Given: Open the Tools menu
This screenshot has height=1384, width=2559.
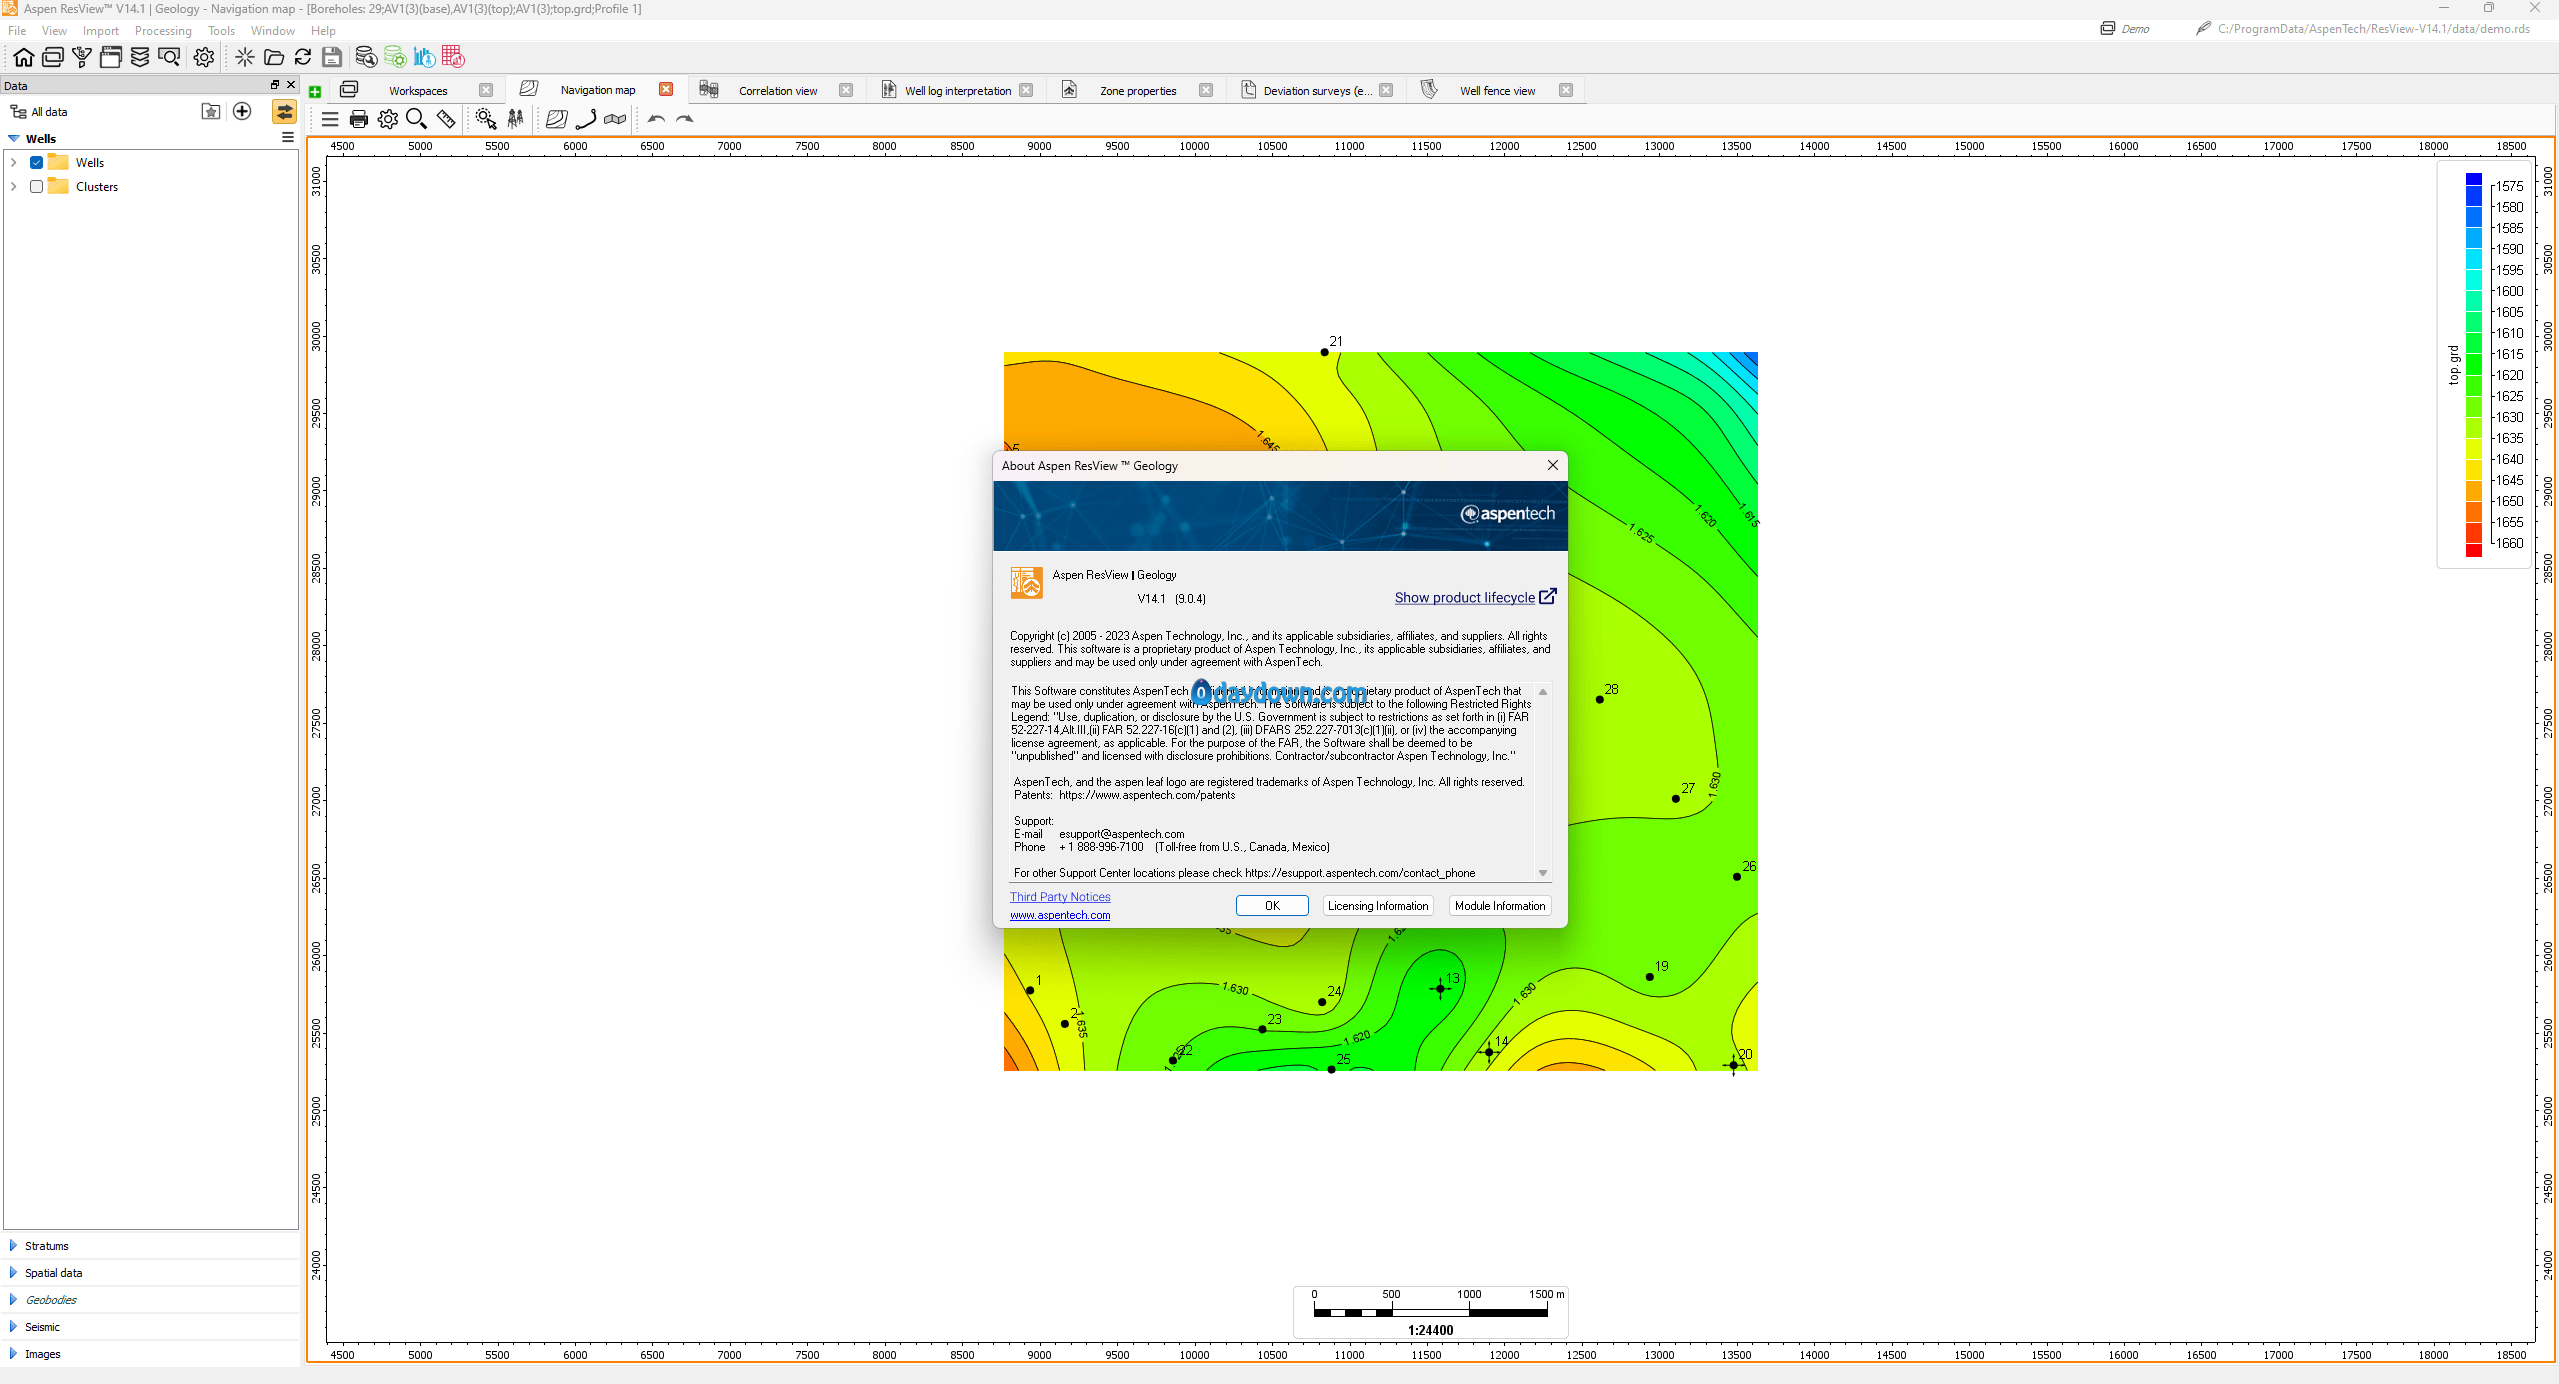Looking at the screenshot, I should tap(221, 30).
